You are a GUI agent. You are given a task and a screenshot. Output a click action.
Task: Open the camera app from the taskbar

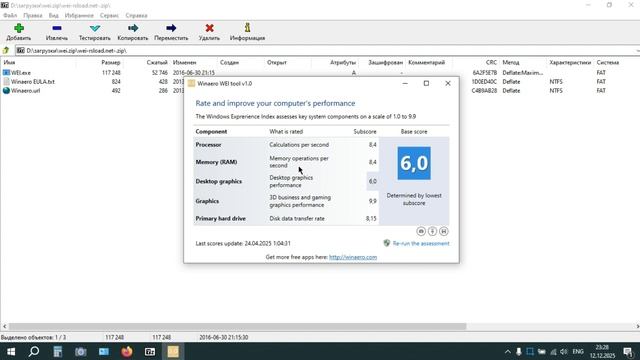(81, 351)
